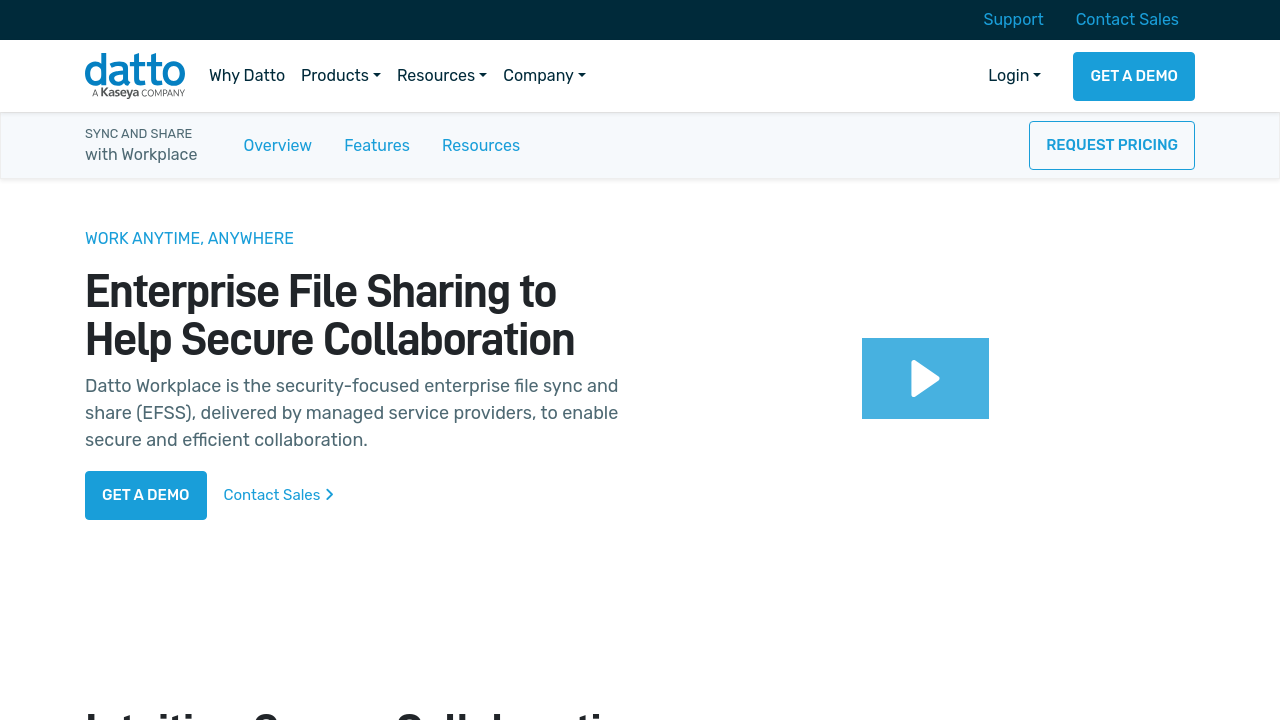Click the Datto Workplace description paragraph
Image resolution: width=1280 pixels, height=720 pixels.
[351, 413]
